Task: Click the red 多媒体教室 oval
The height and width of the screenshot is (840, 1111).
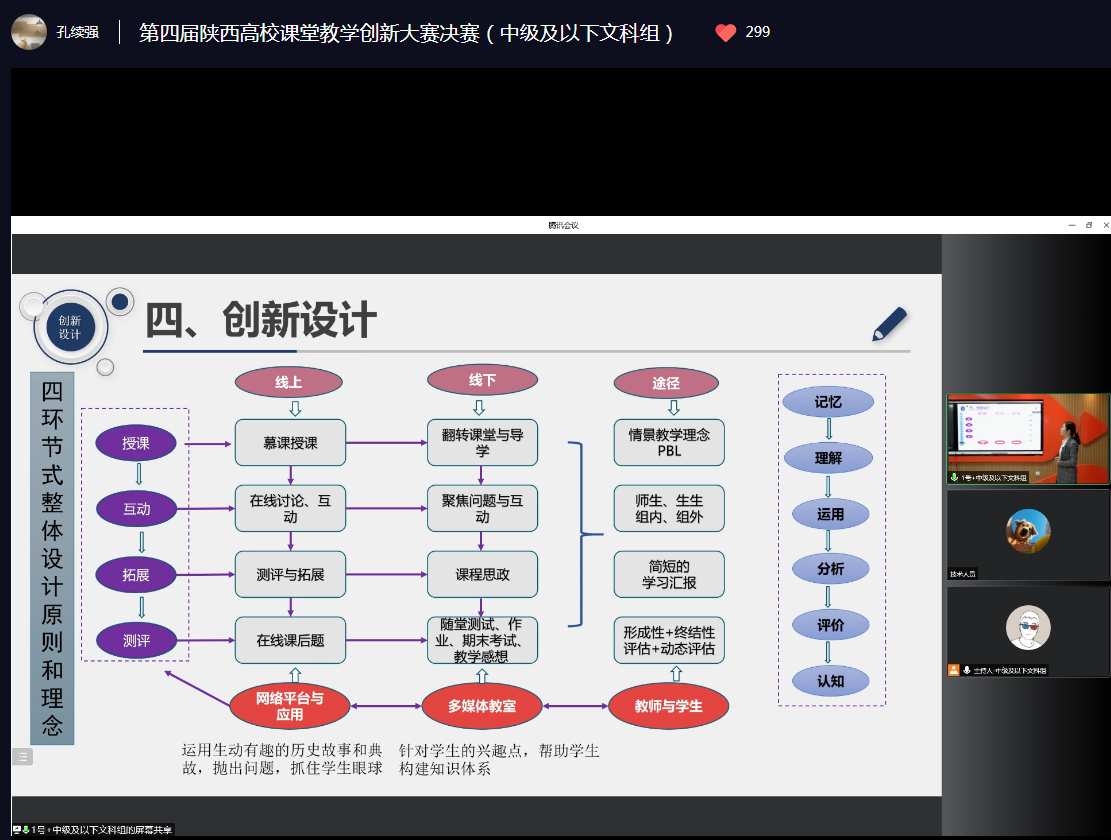Action: (x=482, y=706)
